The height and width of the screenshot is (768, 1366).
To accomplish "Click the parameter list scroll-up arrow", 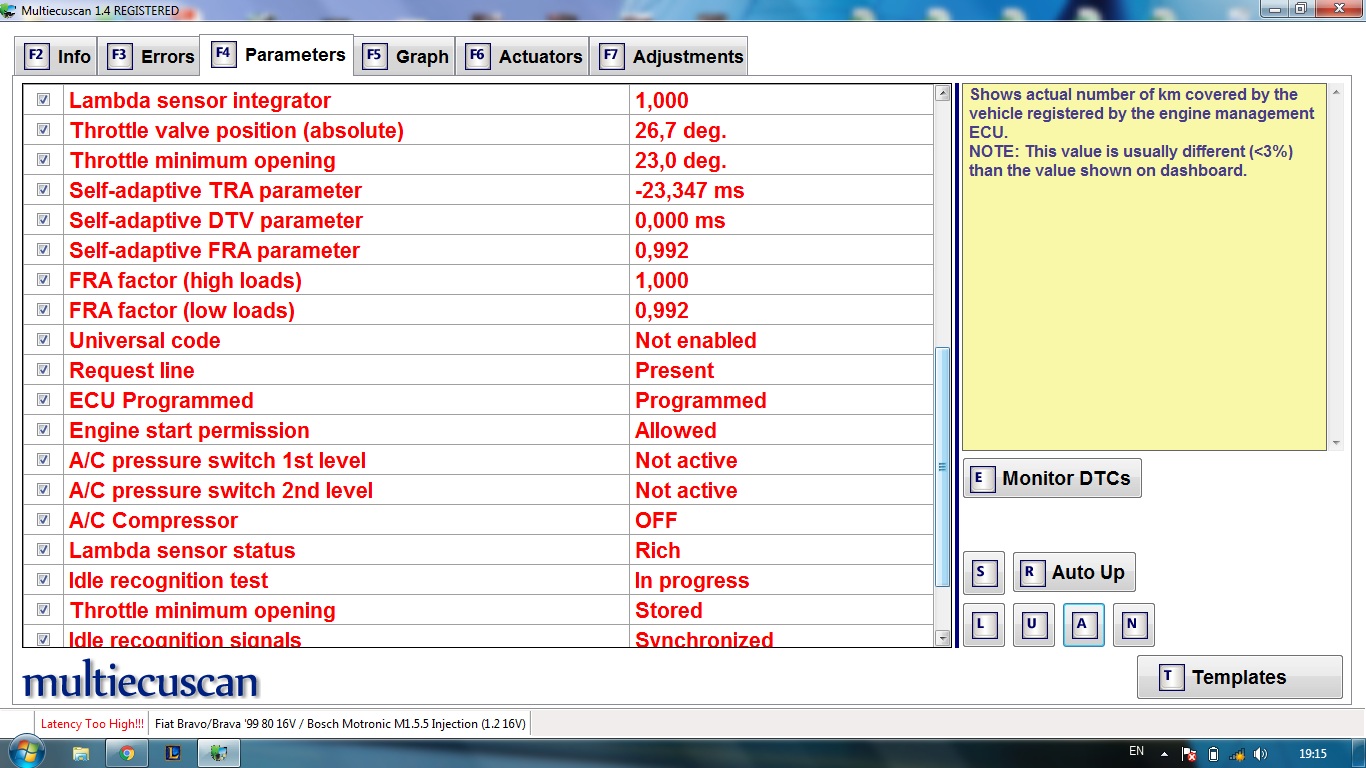I will [942, 94].
